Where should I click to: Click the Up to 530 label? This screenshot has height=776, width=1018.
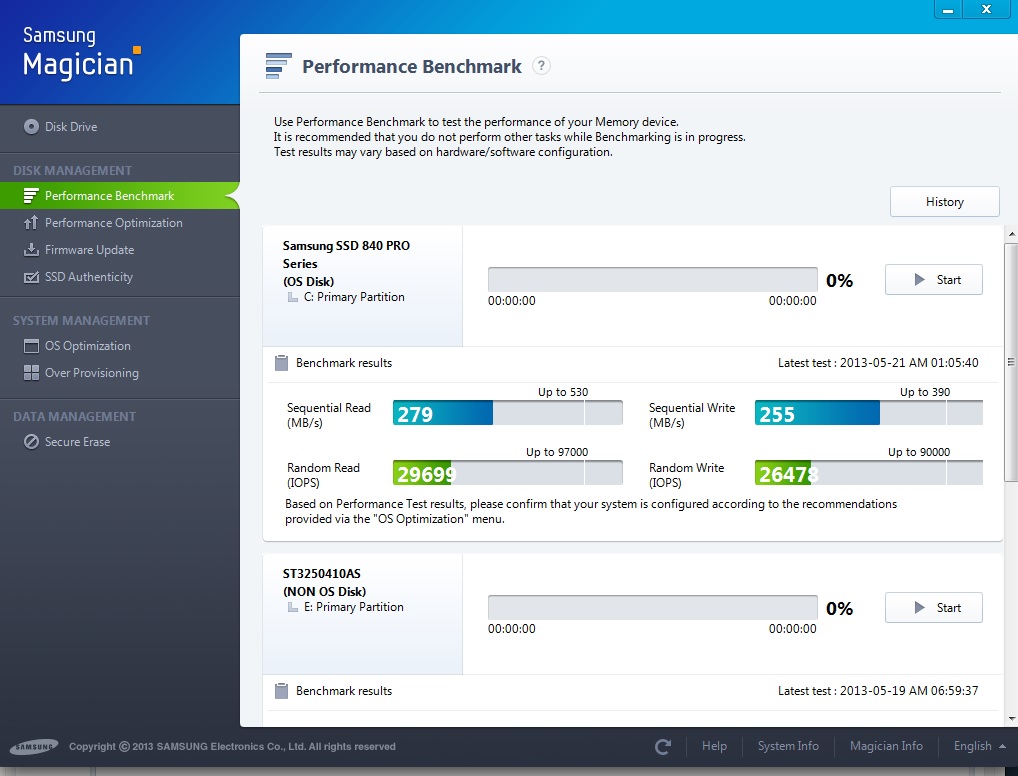tap(563, 392)
